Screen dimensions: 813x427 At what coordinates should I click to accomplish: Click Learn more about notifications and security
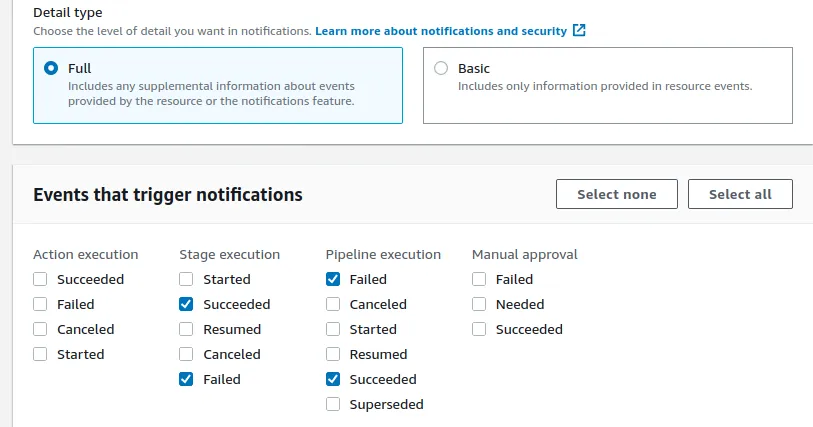441,31
